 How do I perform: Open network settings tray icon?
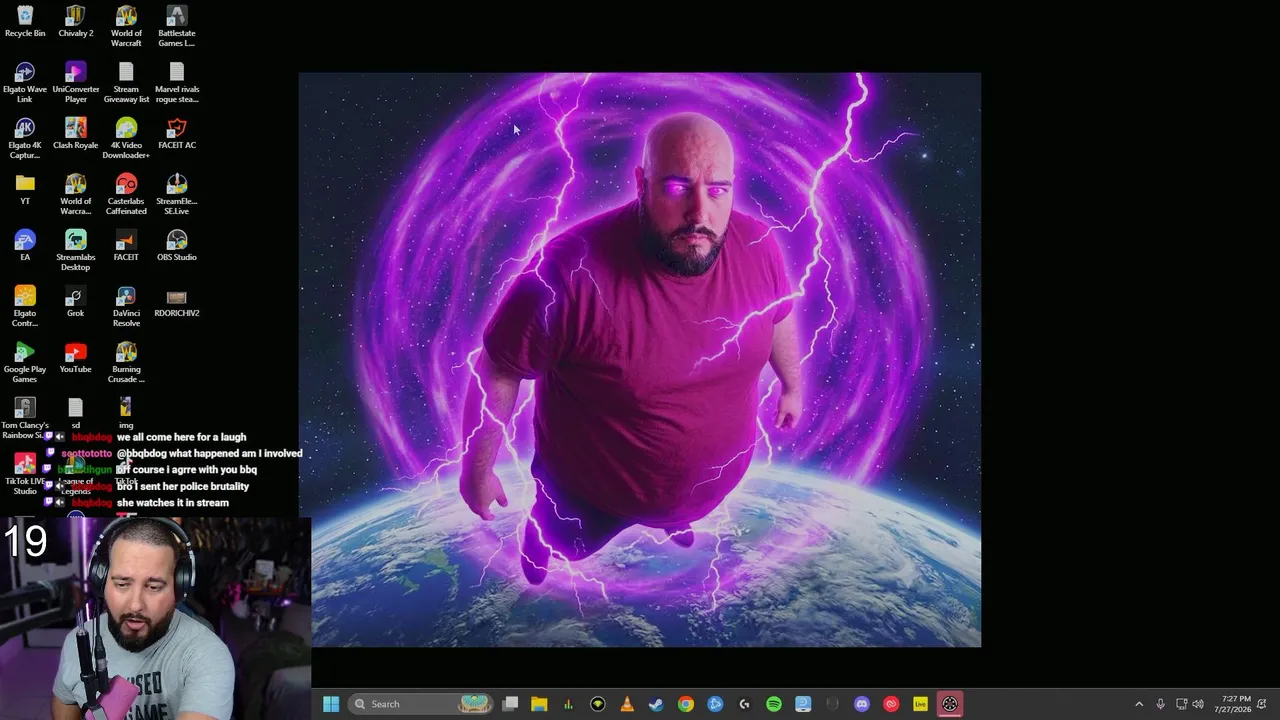[x=1181, y=704]
